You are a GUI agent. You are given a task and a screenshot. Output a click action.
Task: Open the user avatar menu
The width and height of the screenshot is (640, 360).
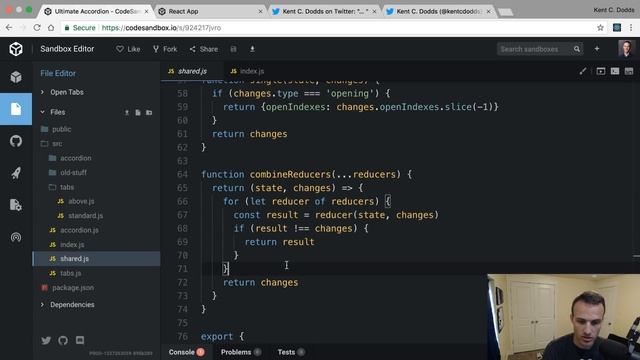(x=625, y=49)
